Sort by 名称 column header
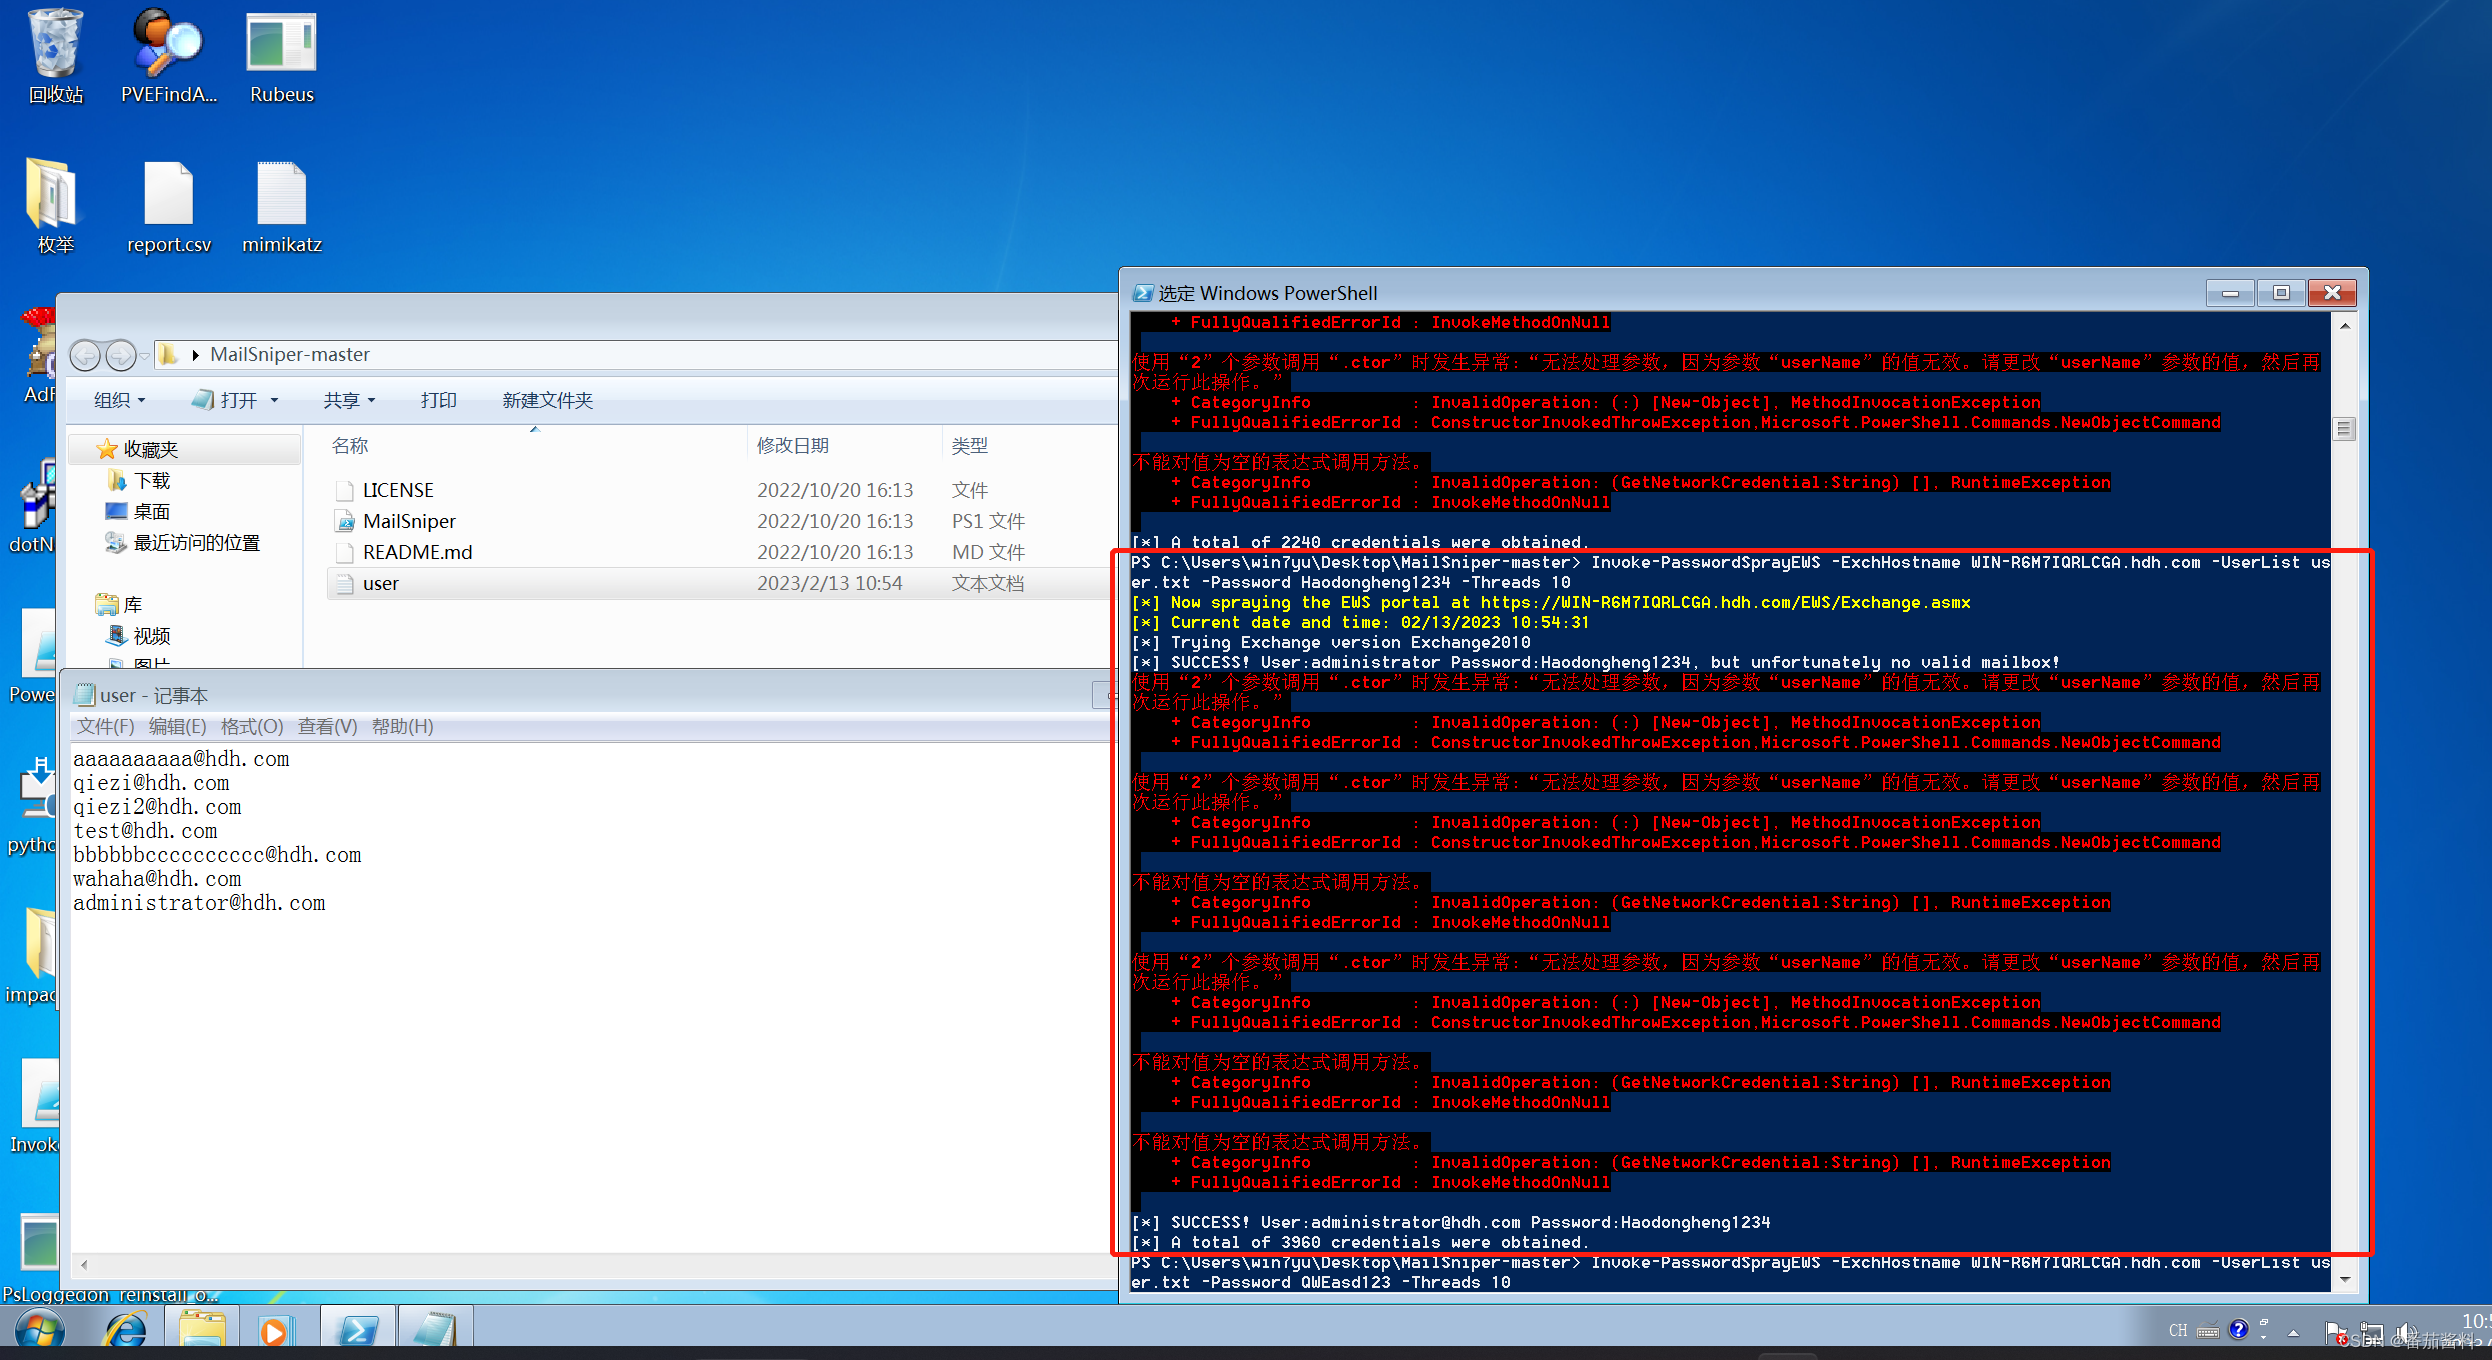This screenshot has width=2492, height=1360. 350,445
